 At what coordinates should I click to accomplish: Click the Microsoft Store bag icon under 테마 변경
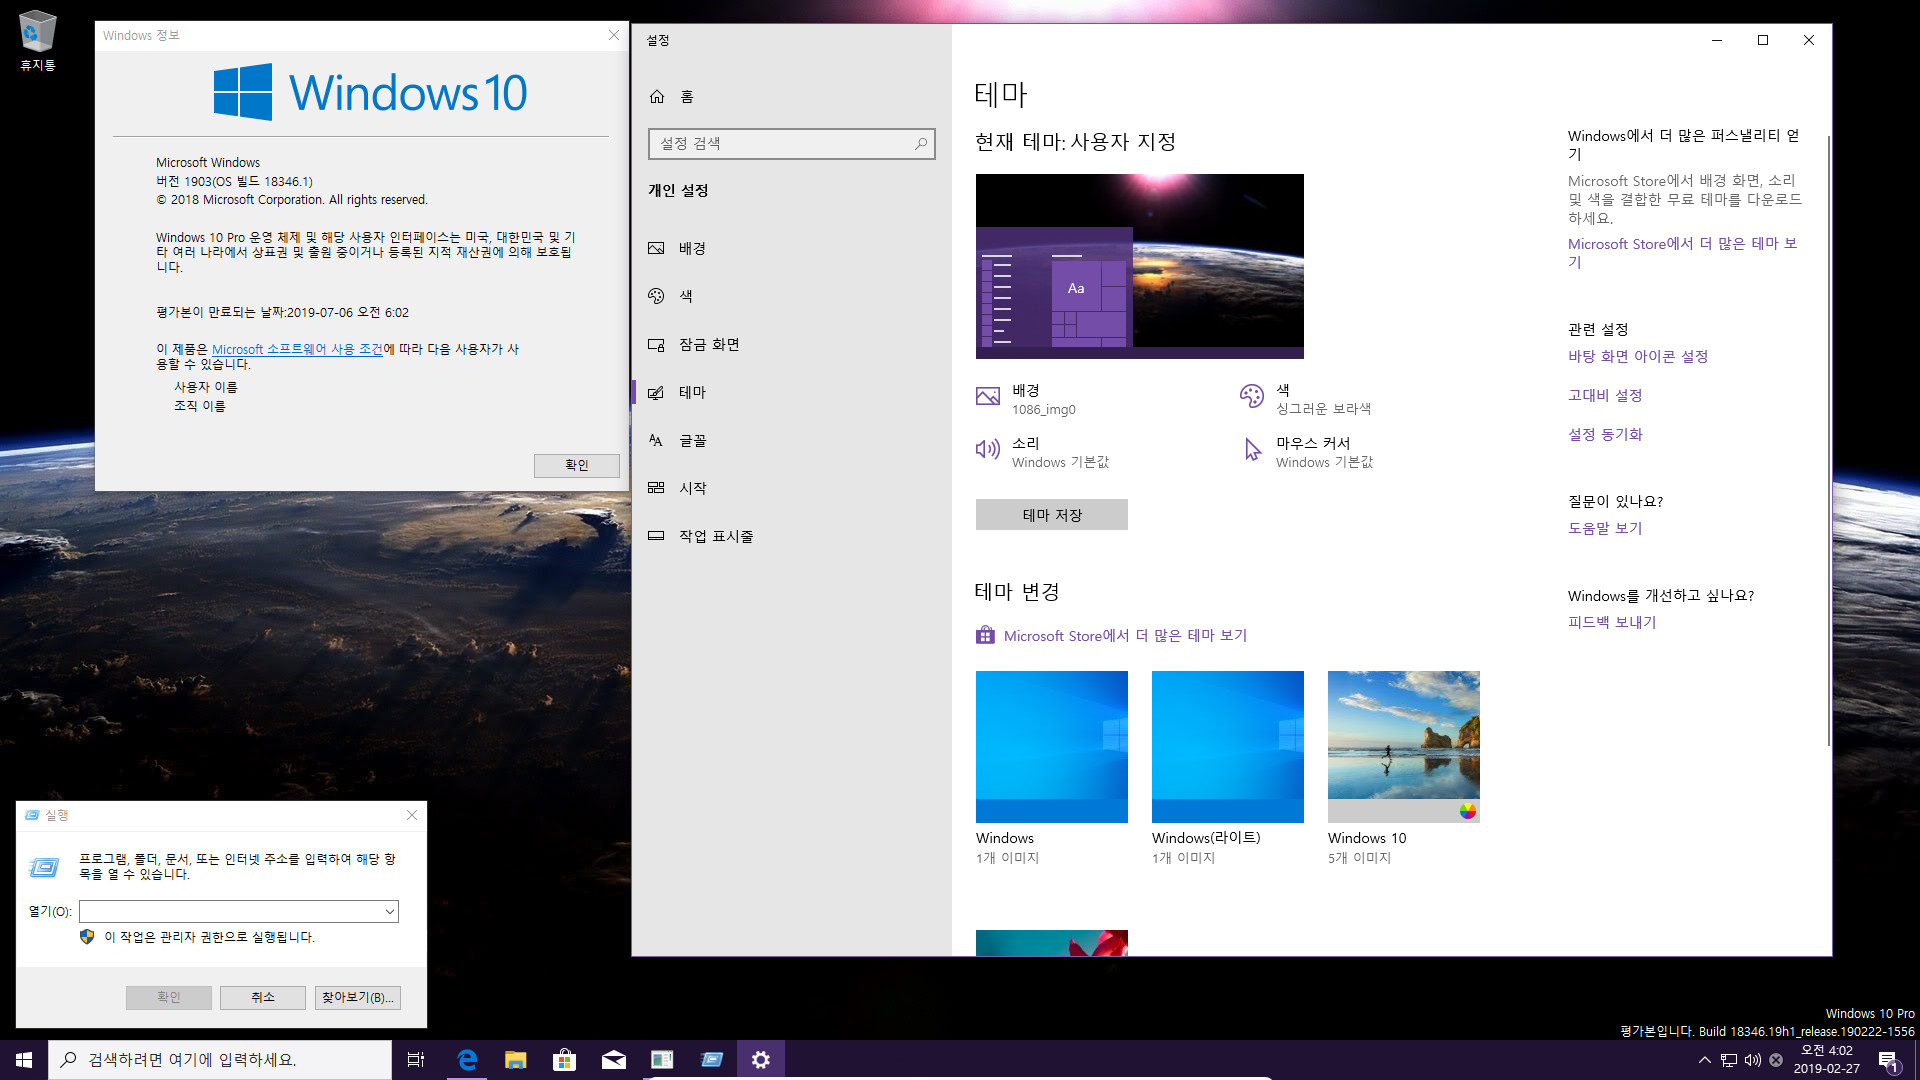point(986,635)
